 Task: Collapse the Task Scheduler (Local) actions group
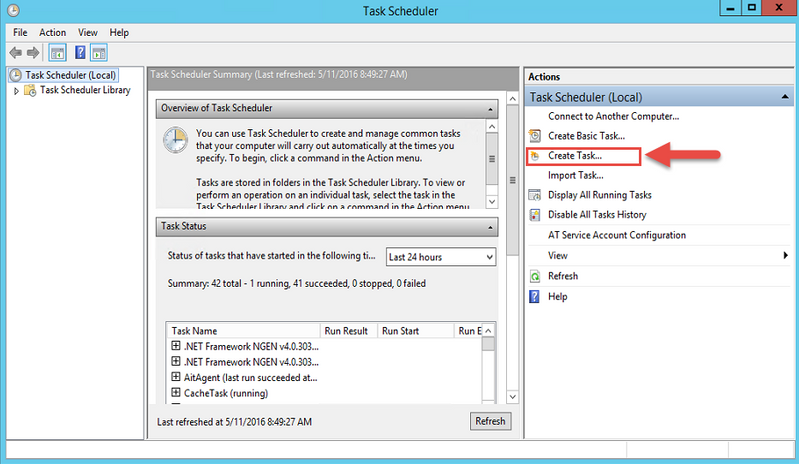coord(785,97)
